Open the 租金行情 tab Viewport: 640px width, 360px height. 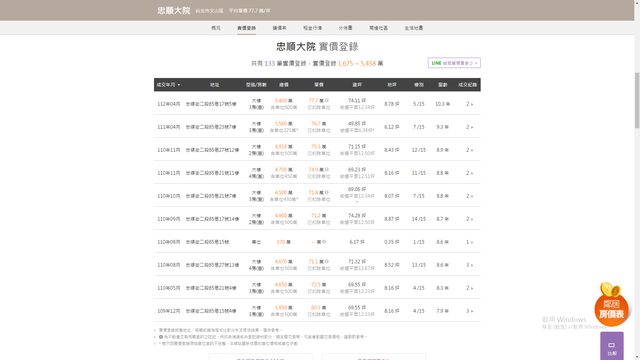tap(312, 28)
